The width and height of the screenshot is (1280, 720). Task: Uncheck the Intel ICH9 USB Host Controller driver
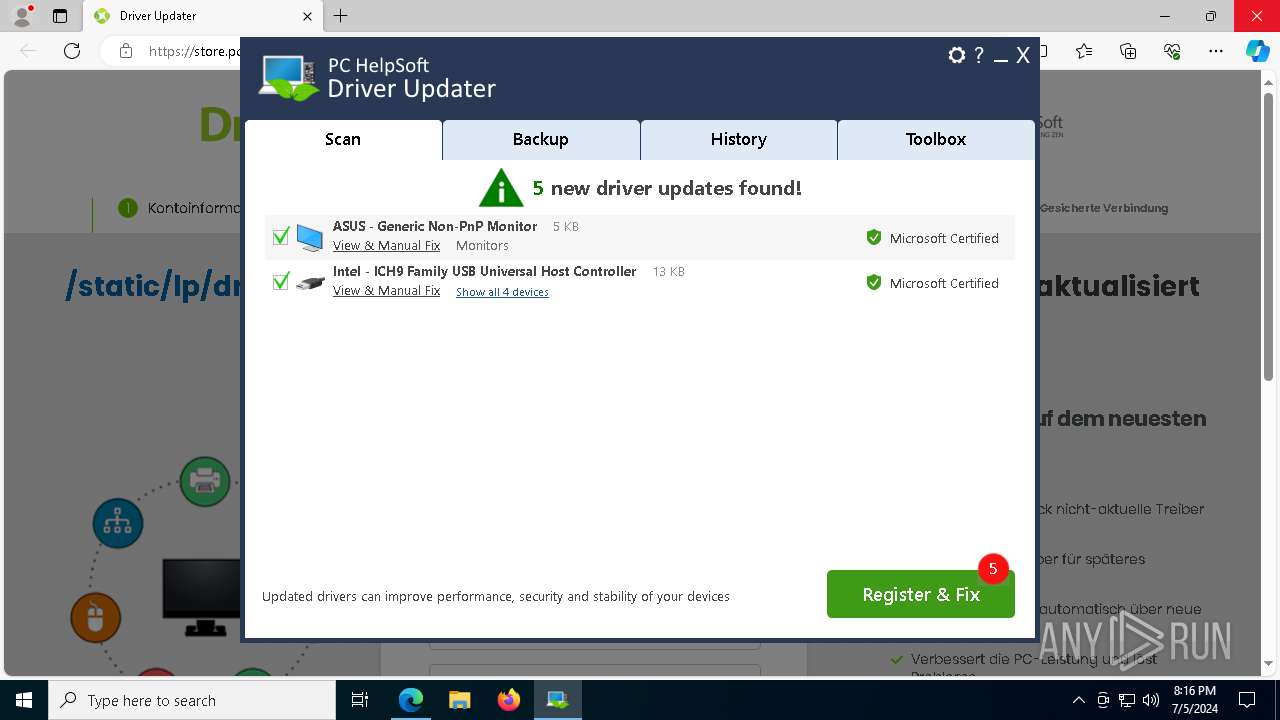(x=281, y=282)
